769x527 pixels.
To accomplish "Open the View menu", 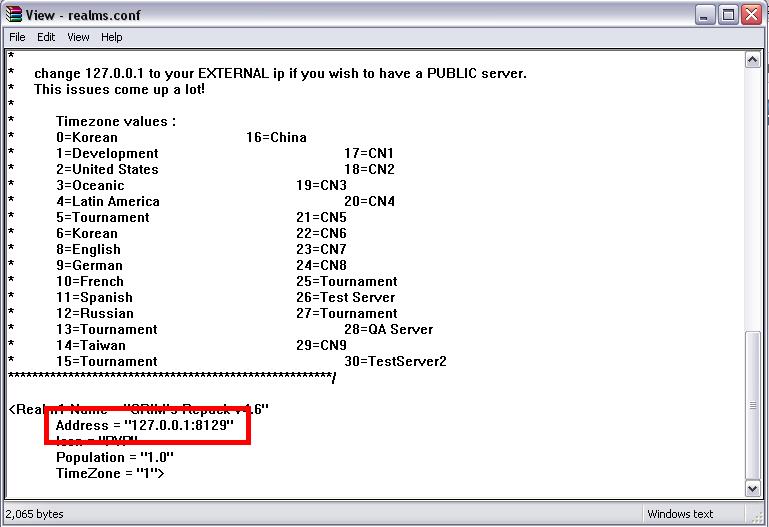I will pos(78,37).
